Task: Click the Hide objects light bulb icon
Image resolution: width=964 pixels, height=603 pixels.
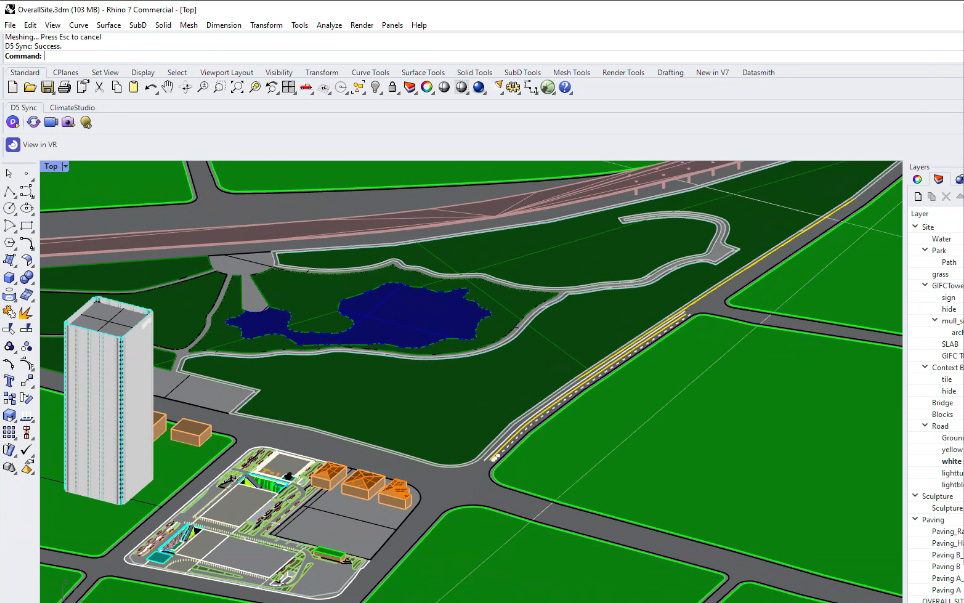Action: pyautogui.click(x=376, y=88)
